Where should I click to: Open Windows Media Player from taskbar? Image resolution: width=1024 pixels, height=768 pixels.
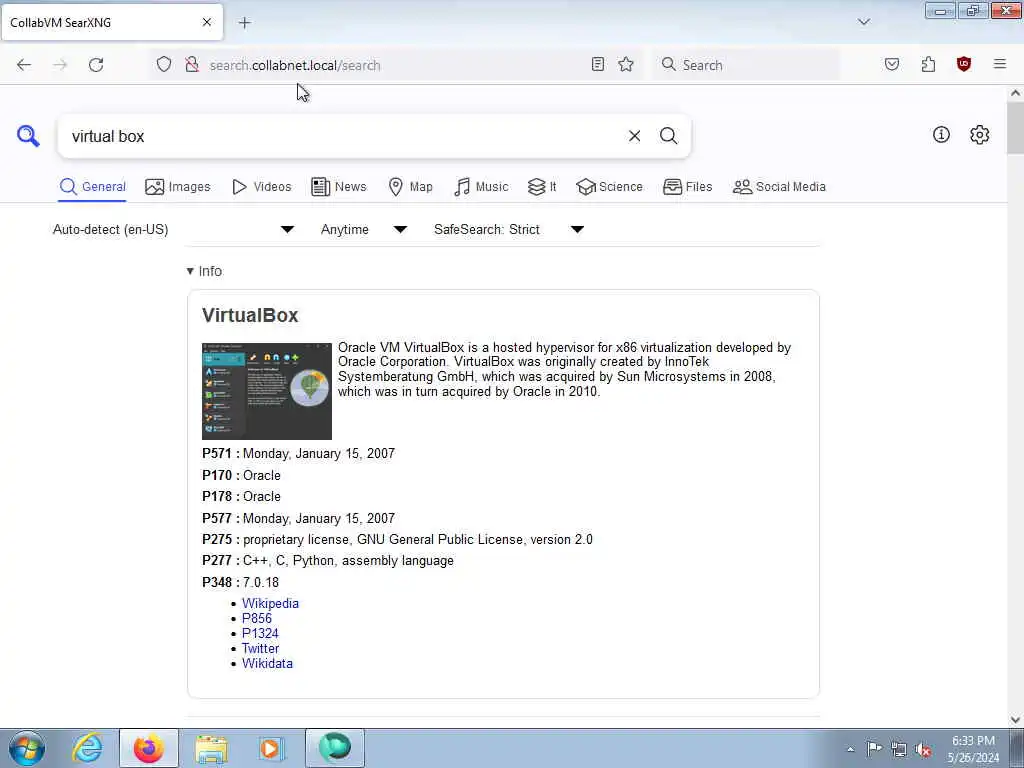271,748
